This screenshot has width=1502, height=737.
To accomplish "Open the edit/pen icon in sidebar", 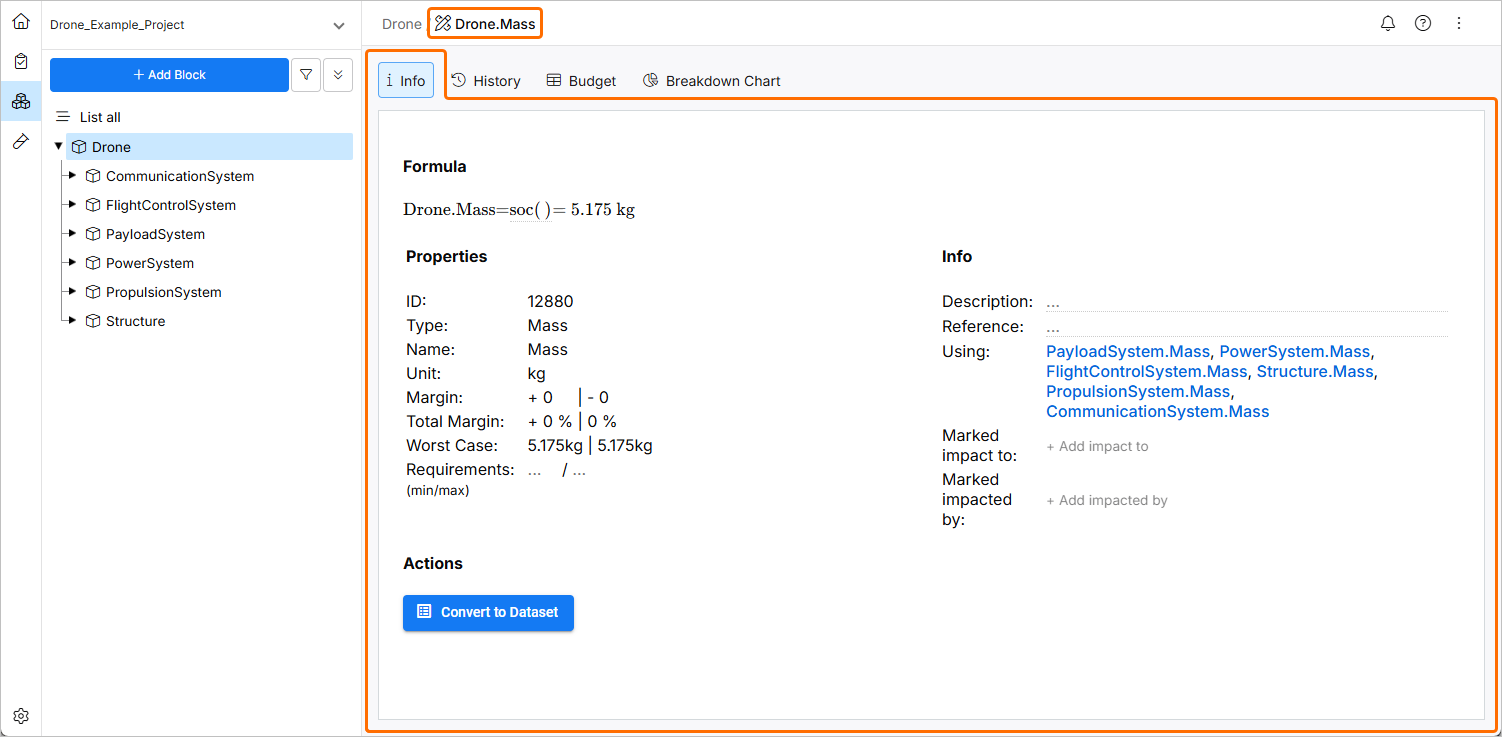I will point(21,140).
